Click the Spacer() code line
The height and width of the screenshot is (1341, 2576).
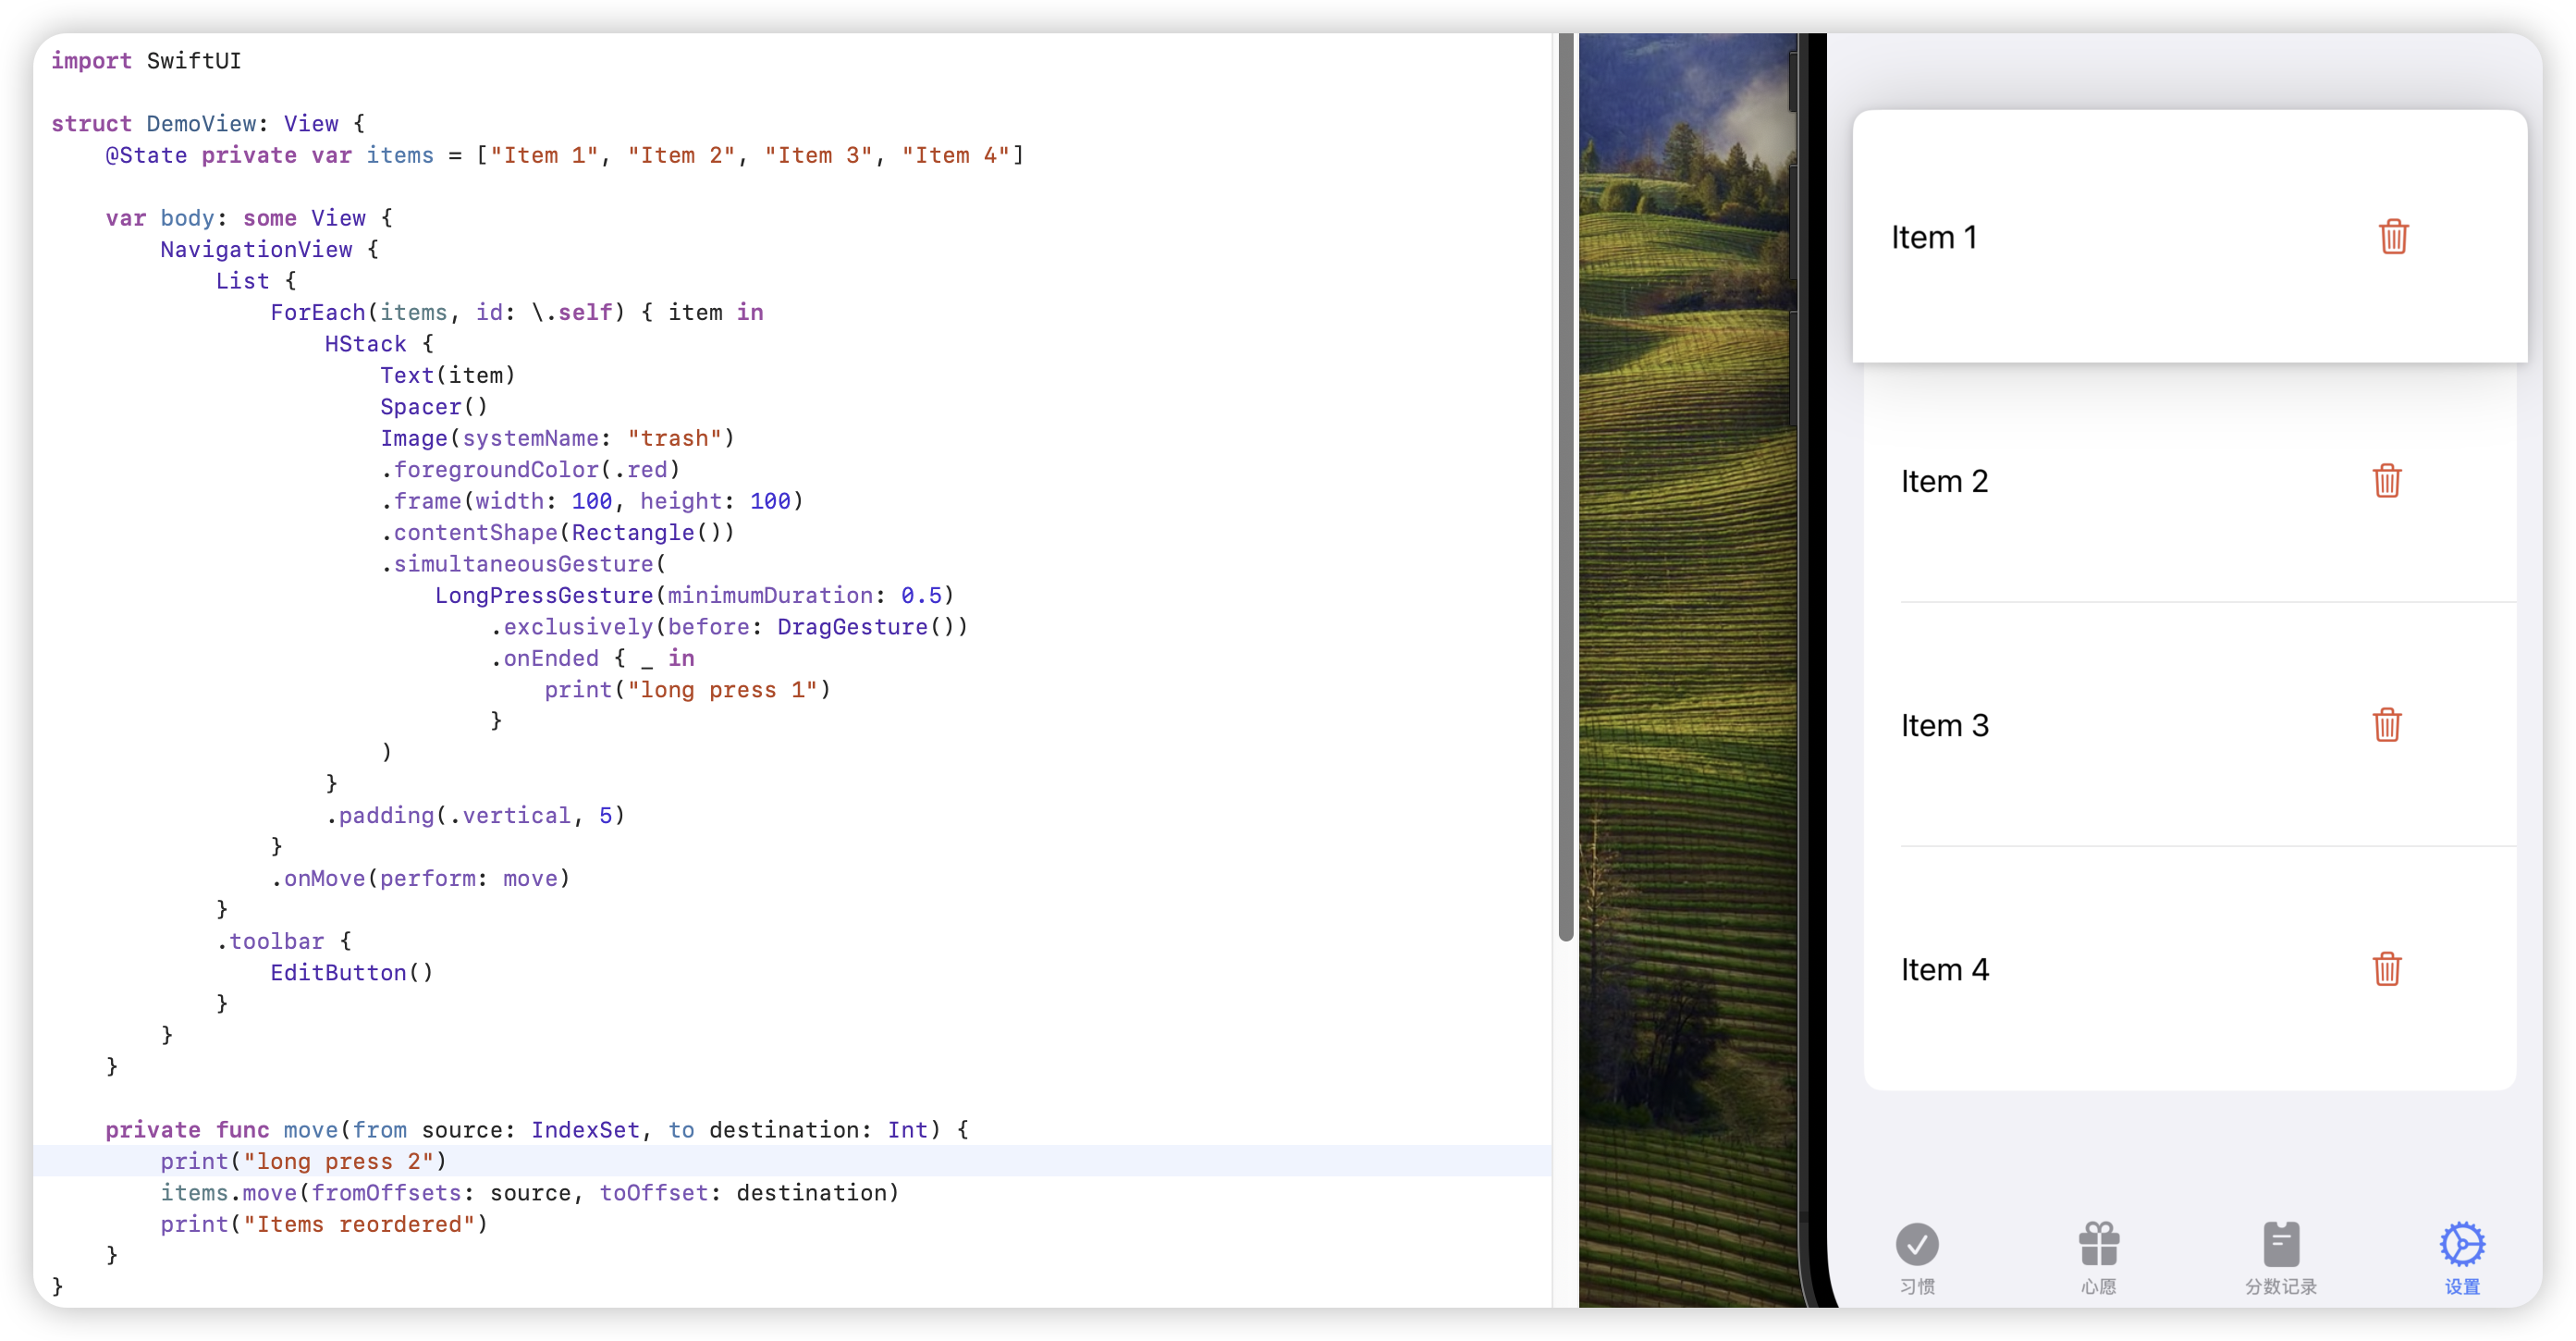click(433, 407)
